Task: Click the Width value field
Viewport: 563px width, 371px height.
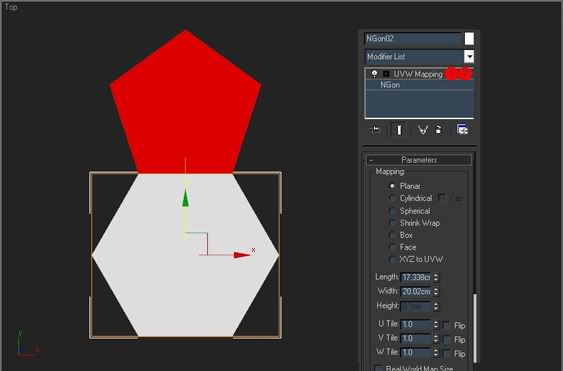Action: point(416,291)
